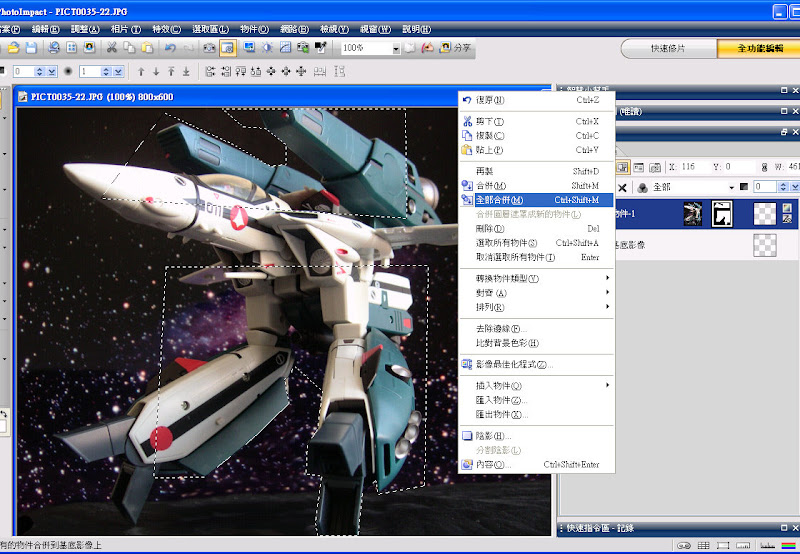
Task: Open the 全部 merge mode dropdown
Action: (x=731, y=187)
